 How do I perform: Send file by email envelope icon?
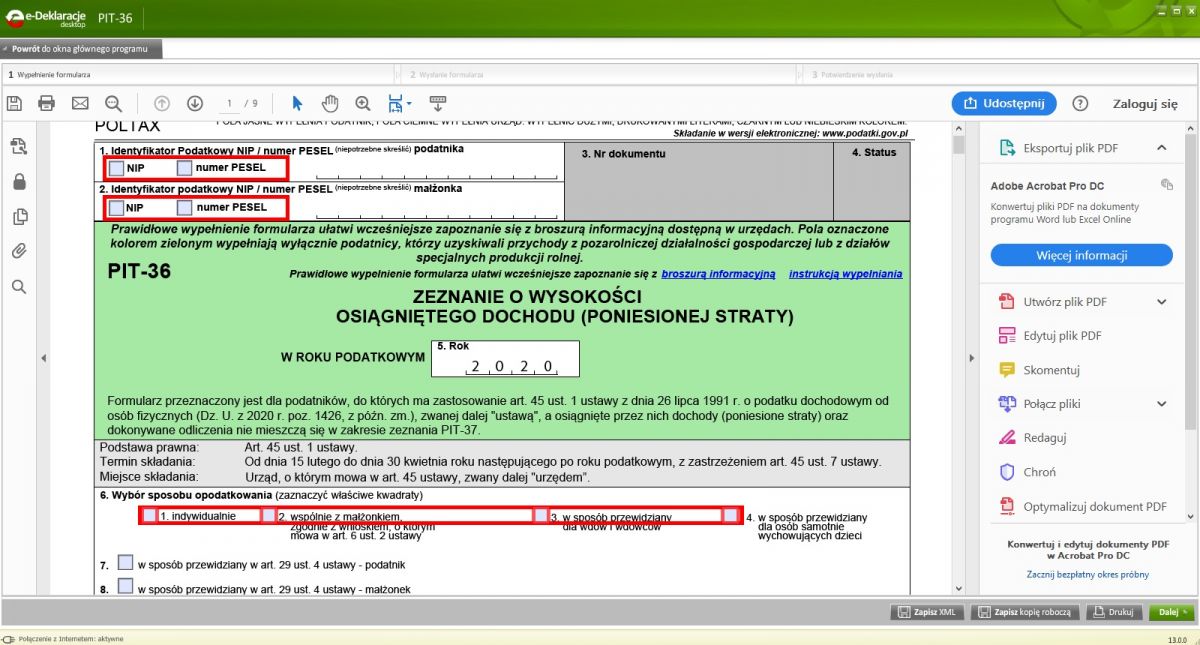[x=80, y=103]
